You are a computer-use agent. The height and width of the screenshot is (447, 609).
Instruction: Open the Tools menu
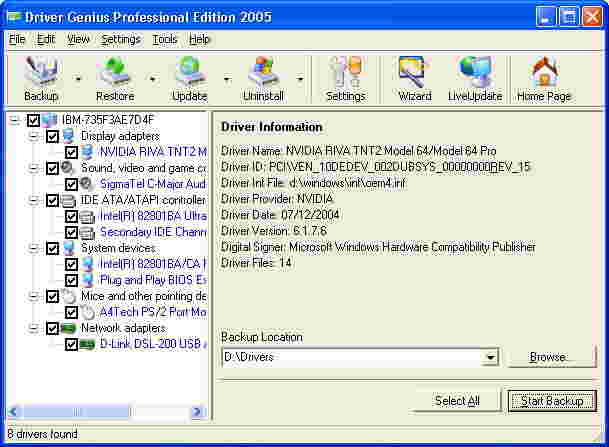pos(165,39)
